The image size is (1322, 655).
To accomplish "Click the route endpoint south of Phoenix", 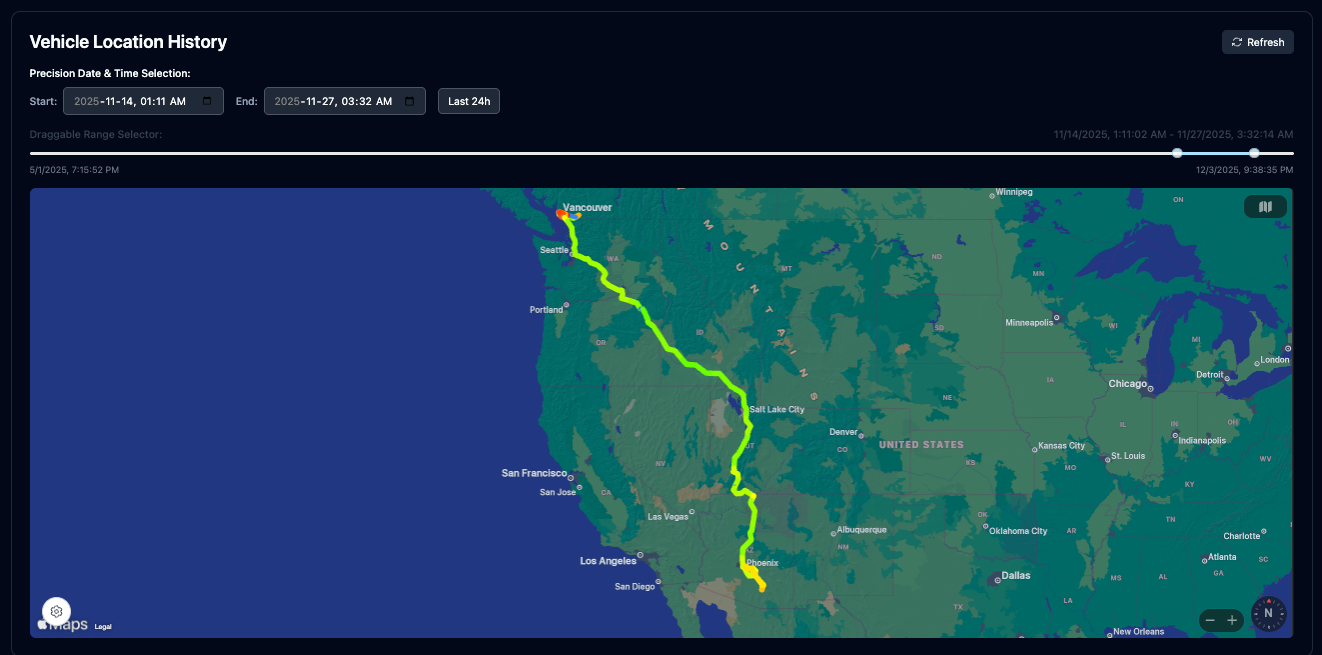I will pyautogui.click(x=761, y=588).
